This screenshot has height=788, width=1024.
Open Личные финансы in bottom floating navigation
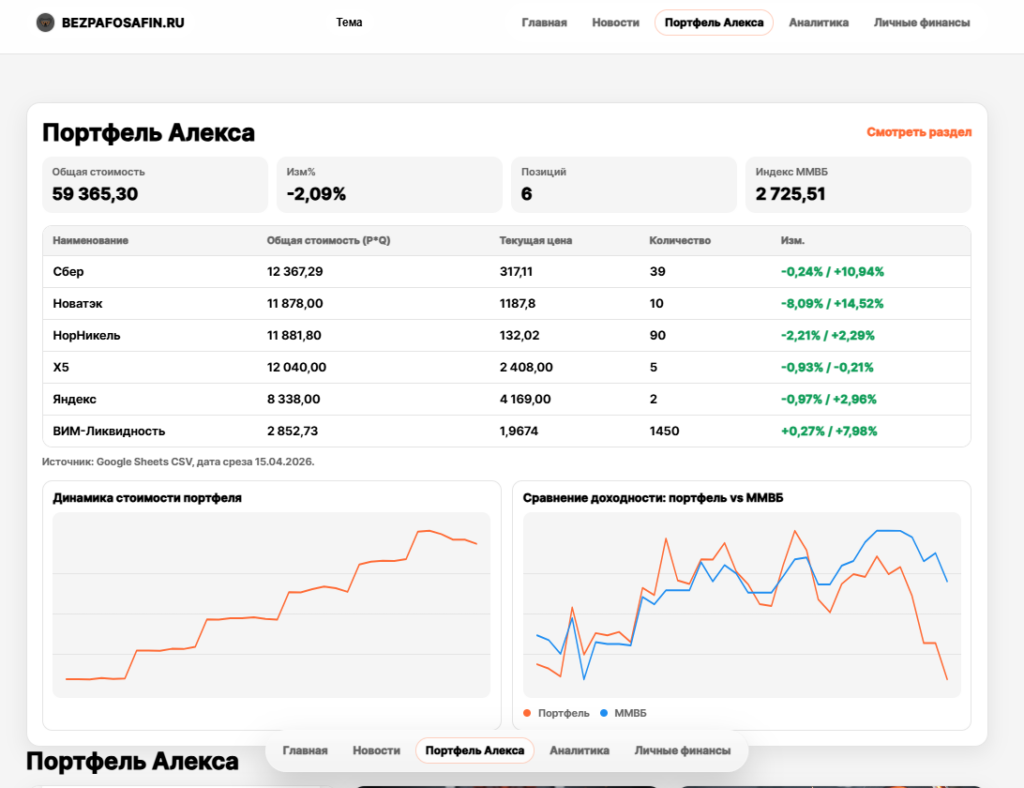682,751
